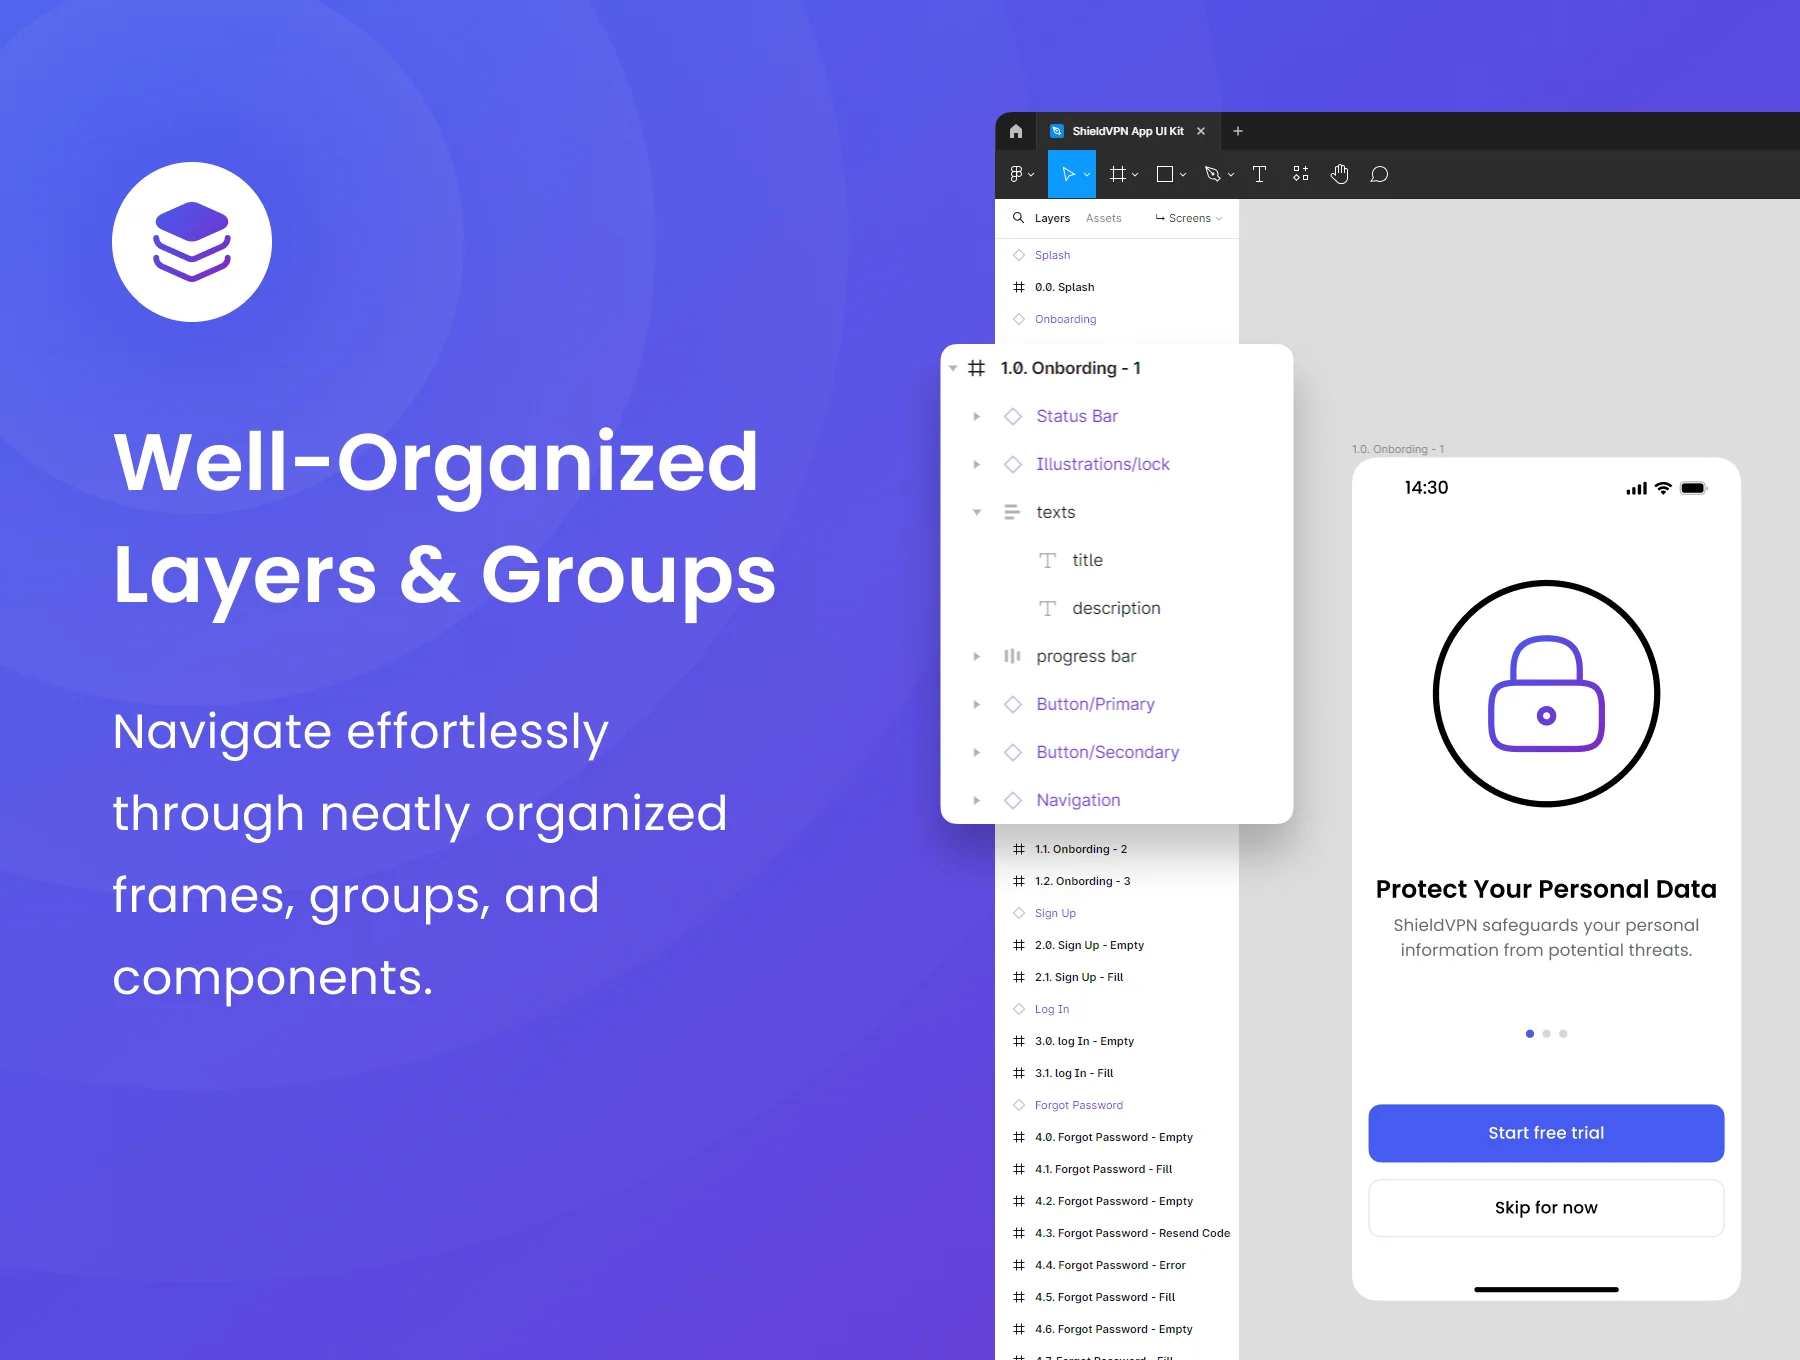Collapse the 1.0. Onbording - 1 frame
Image resolution: width=1800 pixels, height=1360 pixels.
(953, 368)
